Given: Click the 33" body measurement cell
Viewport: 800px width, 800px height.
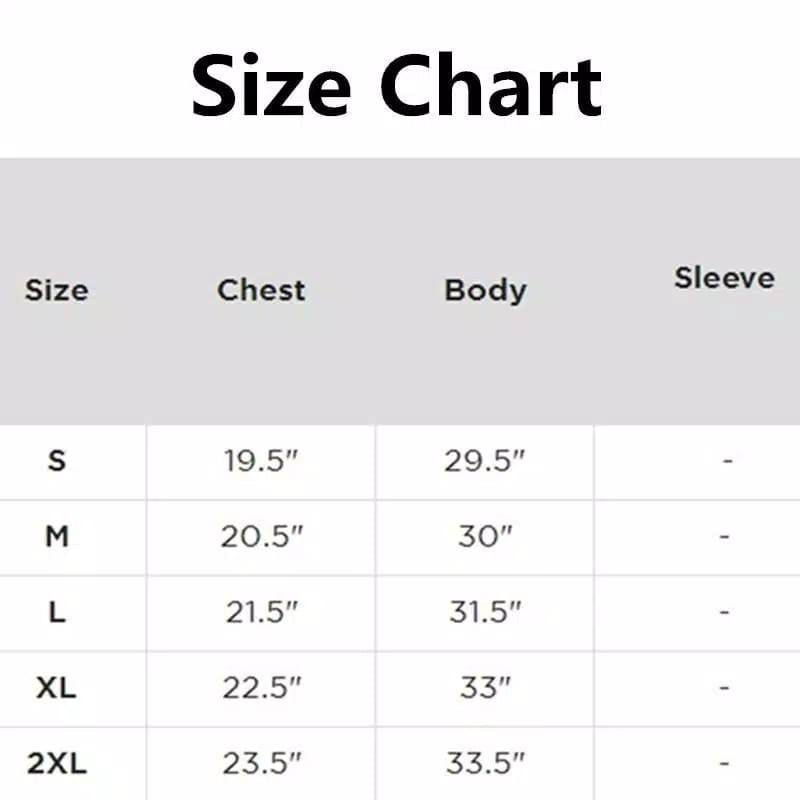Looking at the screenshot, I should [485, 688].
